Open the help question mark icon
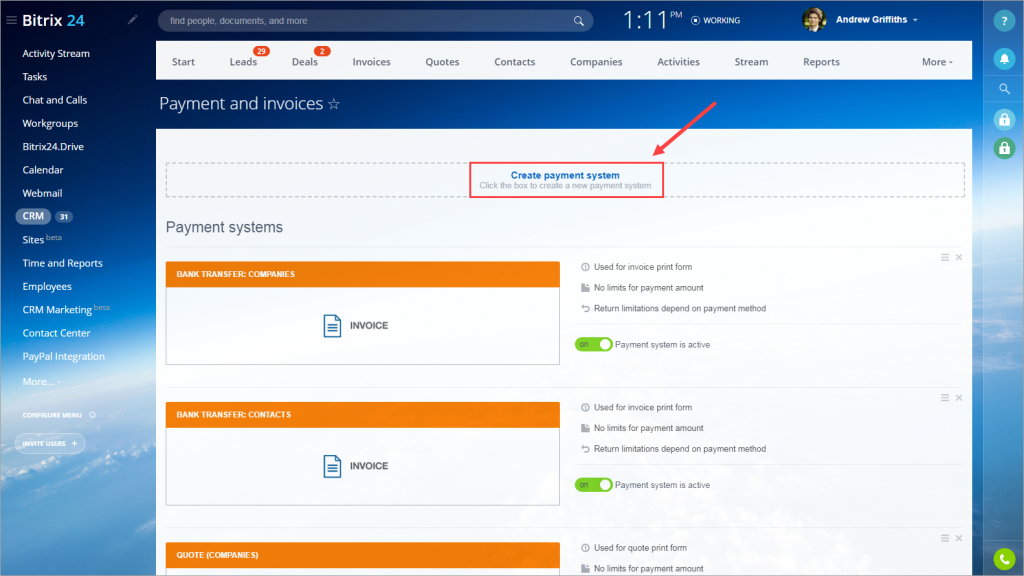This screenshot has width=1024, height=576. [x=1004, y=21]
